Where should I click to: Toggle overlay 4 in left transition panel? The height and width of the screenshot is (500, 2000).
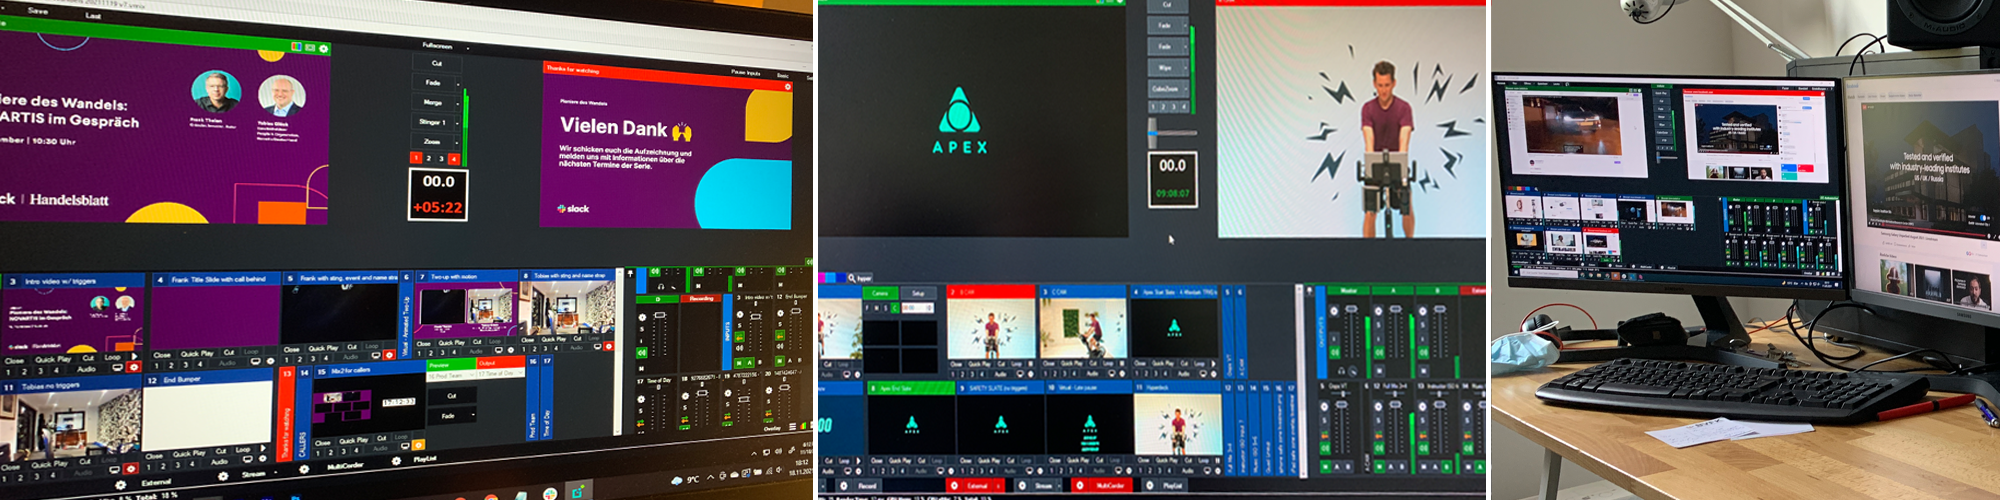tap(453, 159)
